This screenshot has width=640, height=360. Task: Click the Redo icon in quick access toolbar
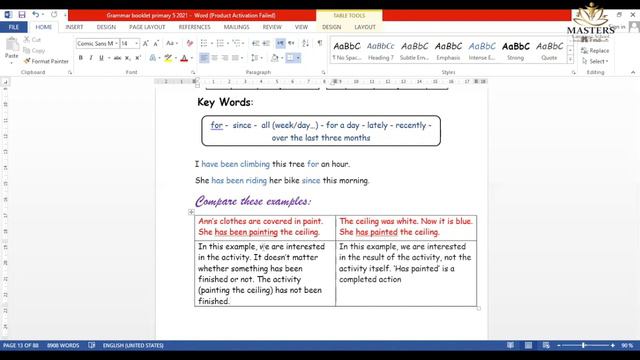click(x=54, y=15)
